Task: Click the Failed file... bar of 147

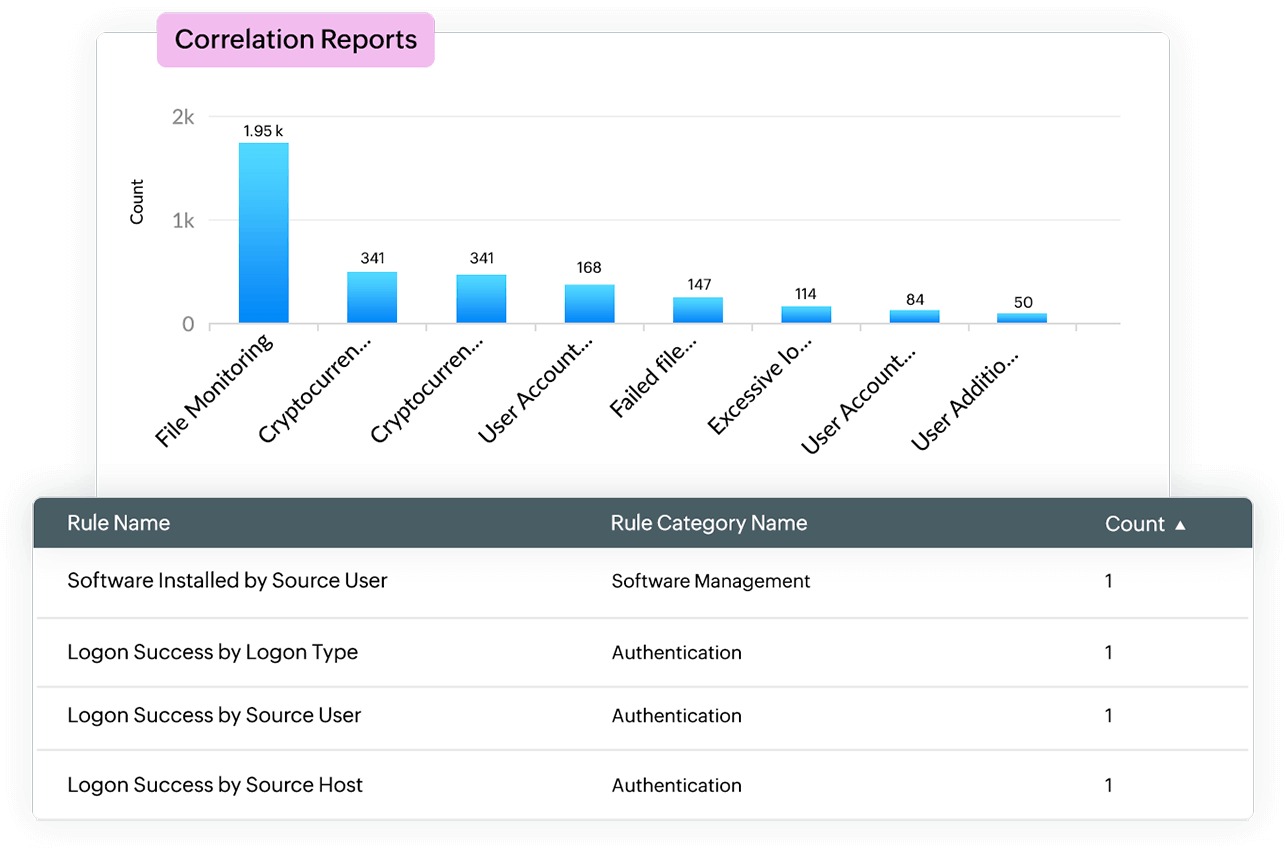Action: [698, 310]
